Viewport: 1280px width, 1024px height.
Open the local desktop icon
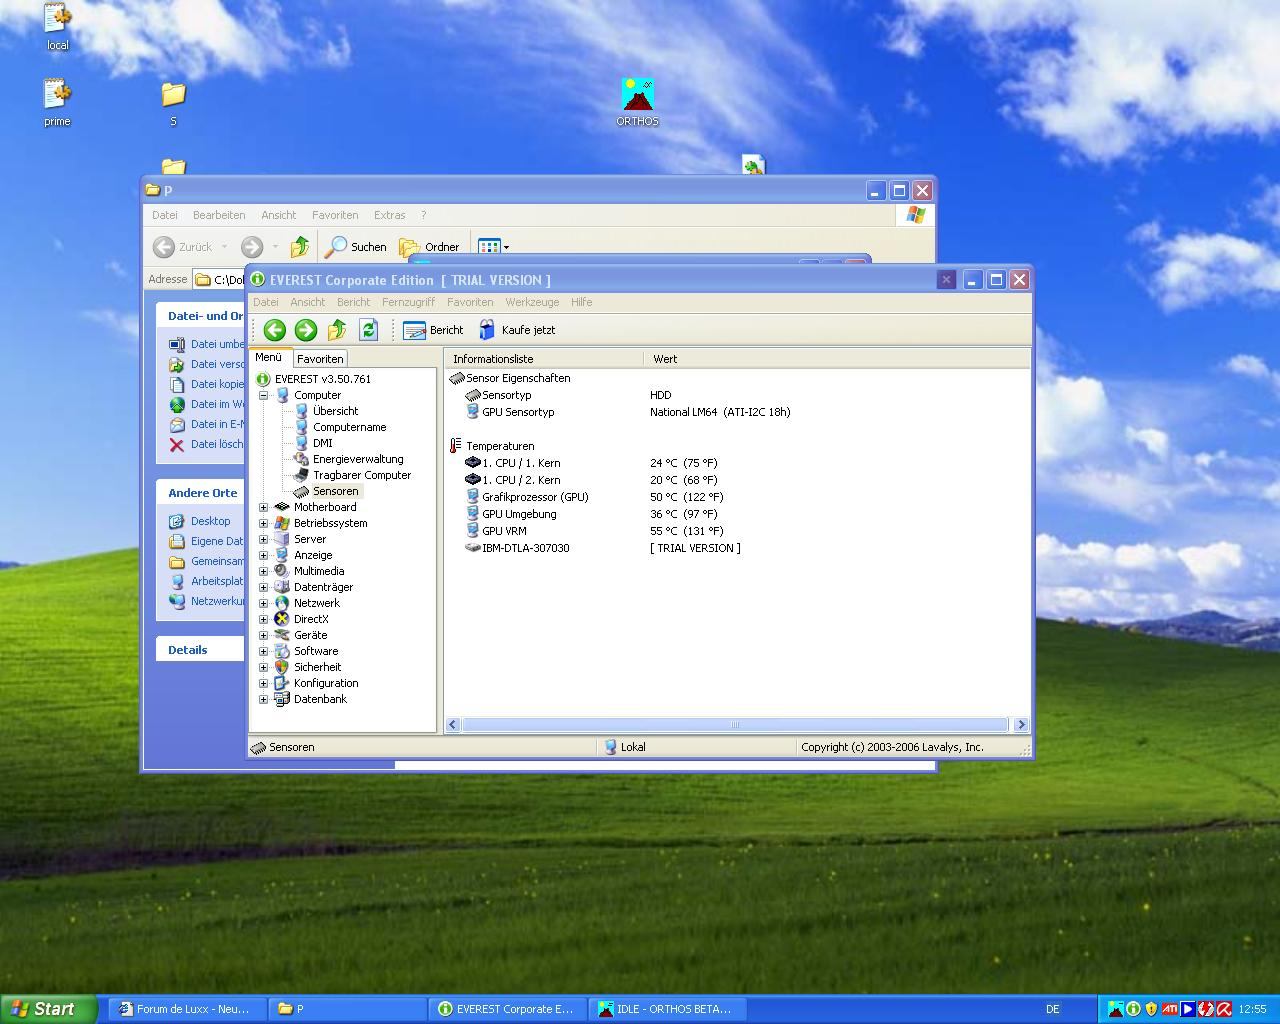click(x=57, y=27)
